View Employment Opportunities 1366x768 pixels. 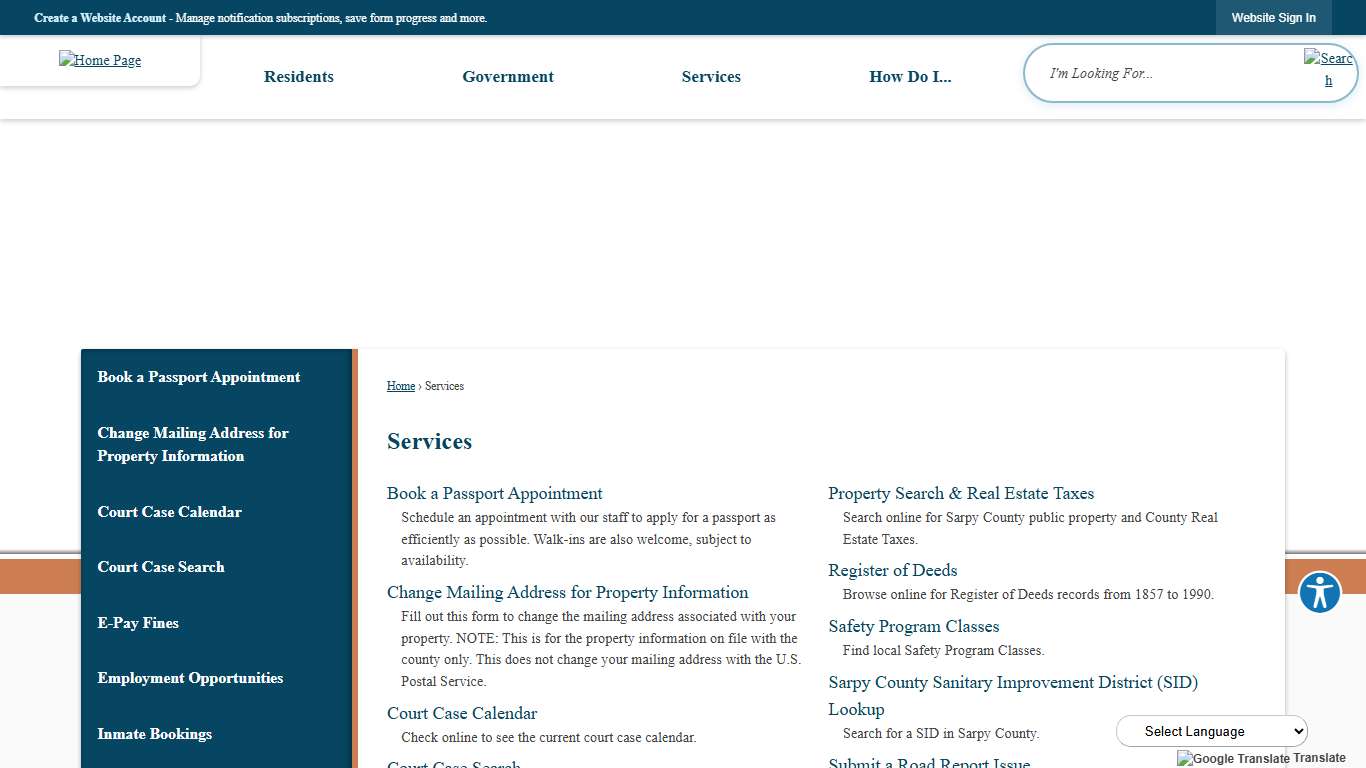pyautogui.click(x=190, y=678)
